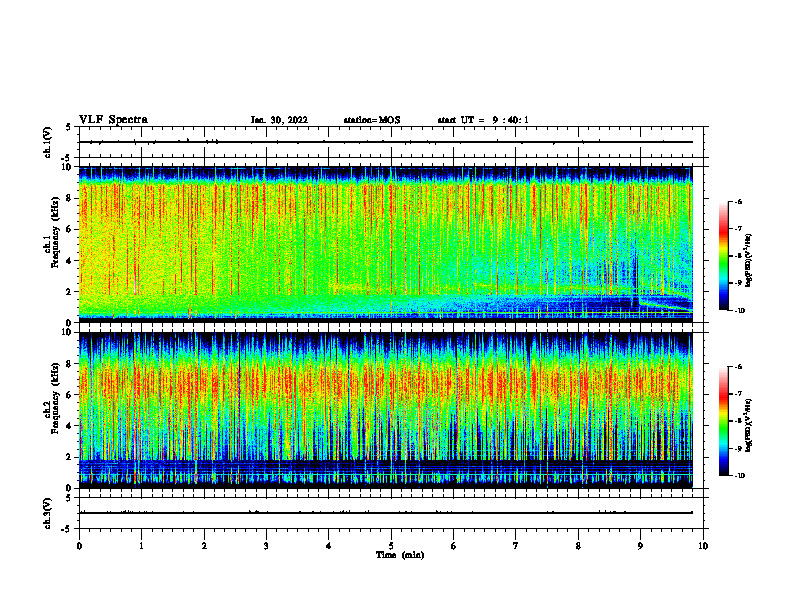Click the "ch.1(V)" waveform axis label

(48, 142)
